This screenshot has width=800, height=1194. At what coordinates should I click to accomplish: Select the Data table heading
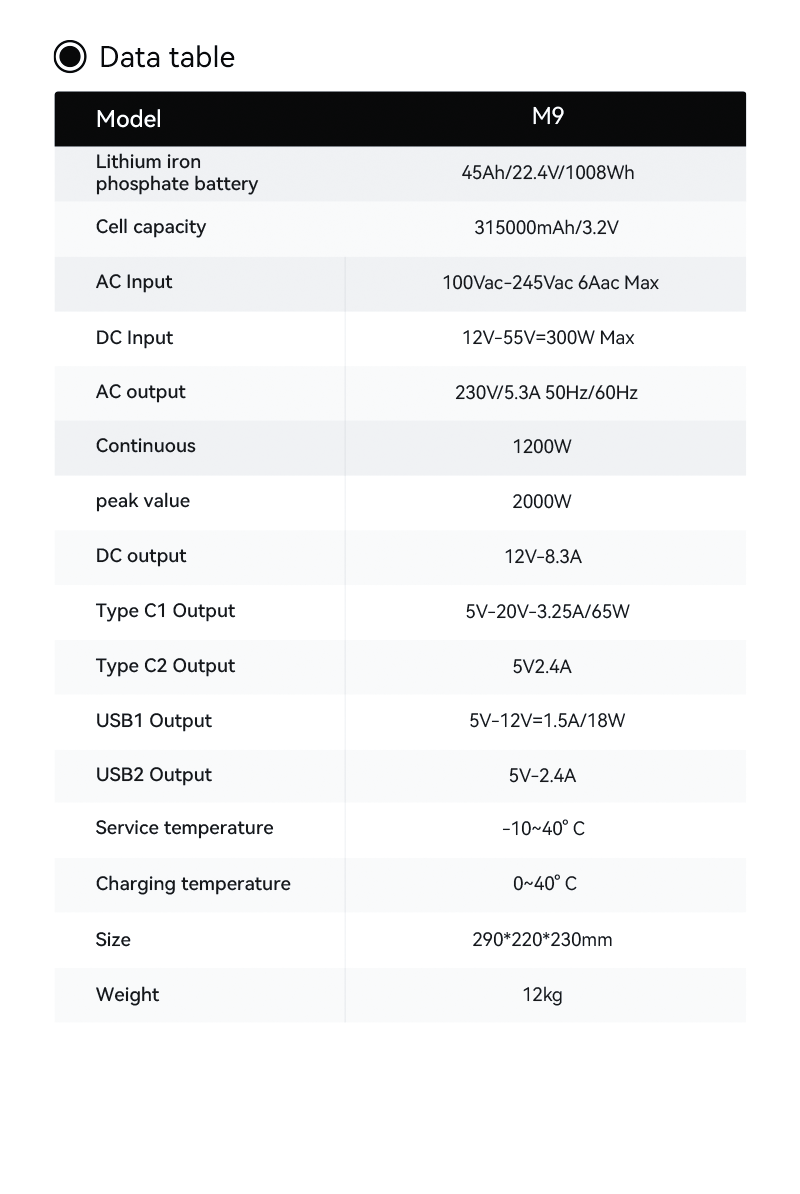[167, 57]
